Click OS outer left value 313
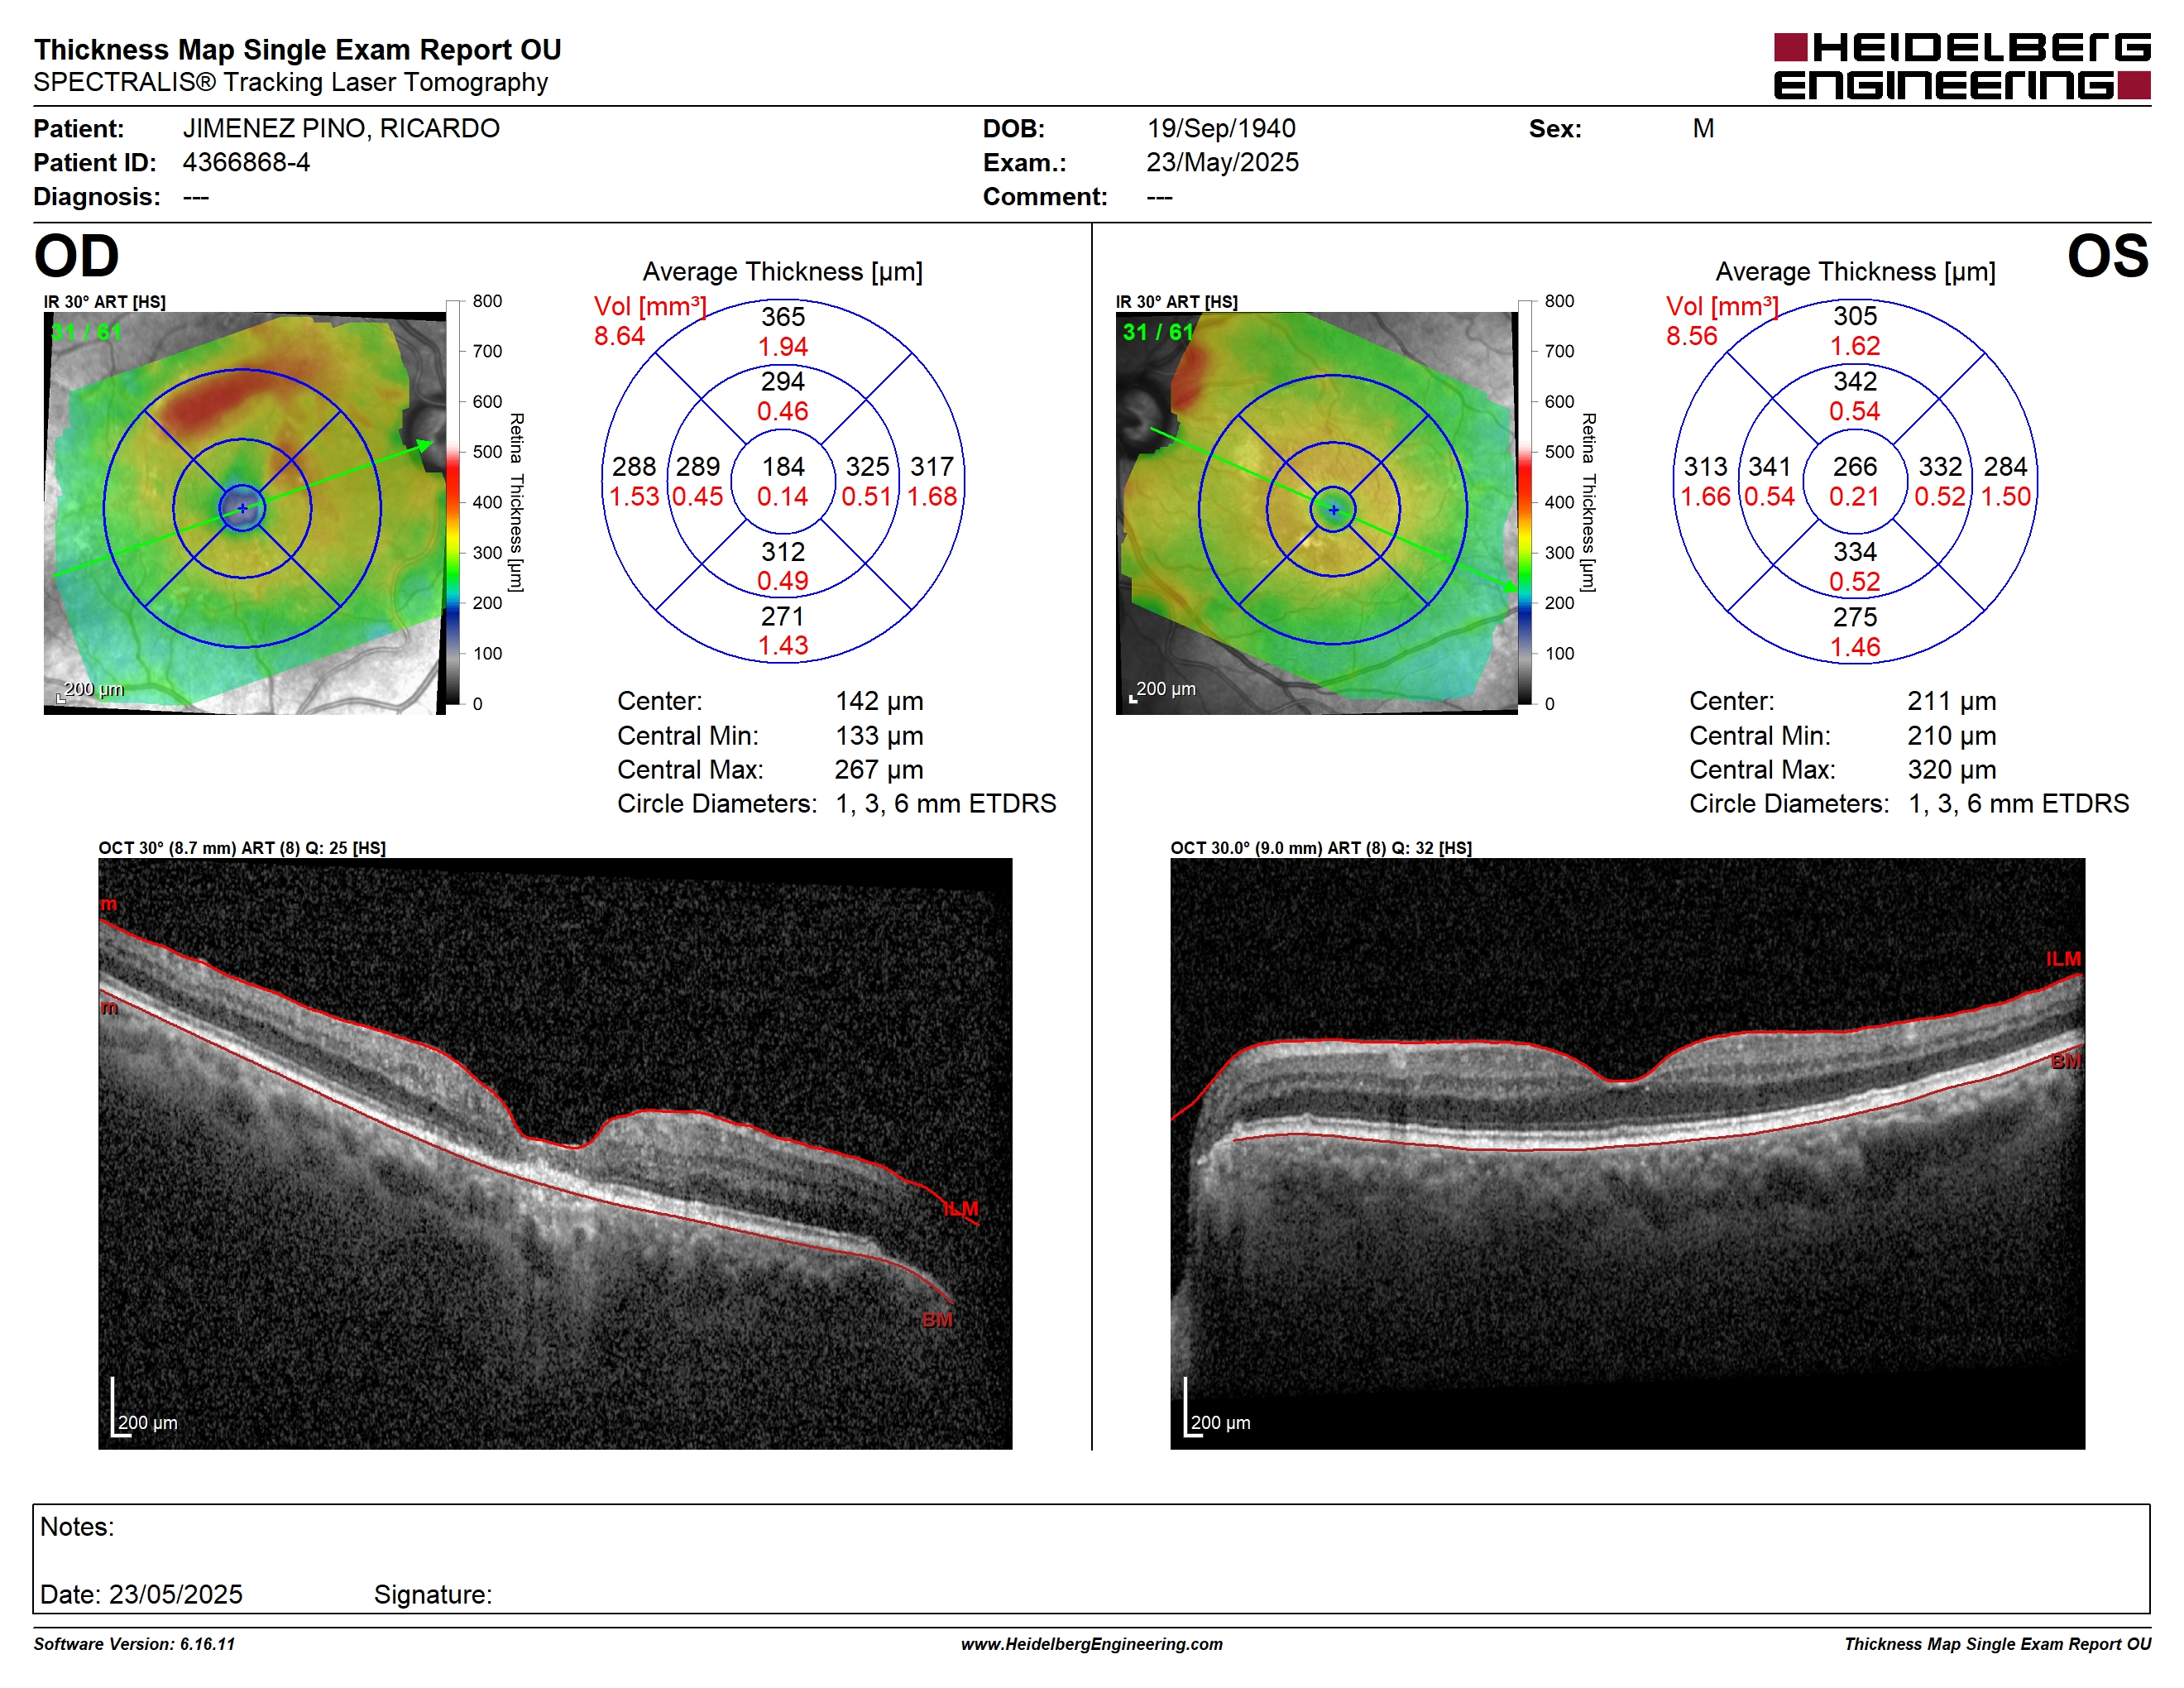 pyautogui.click(x=1706, y=467)
